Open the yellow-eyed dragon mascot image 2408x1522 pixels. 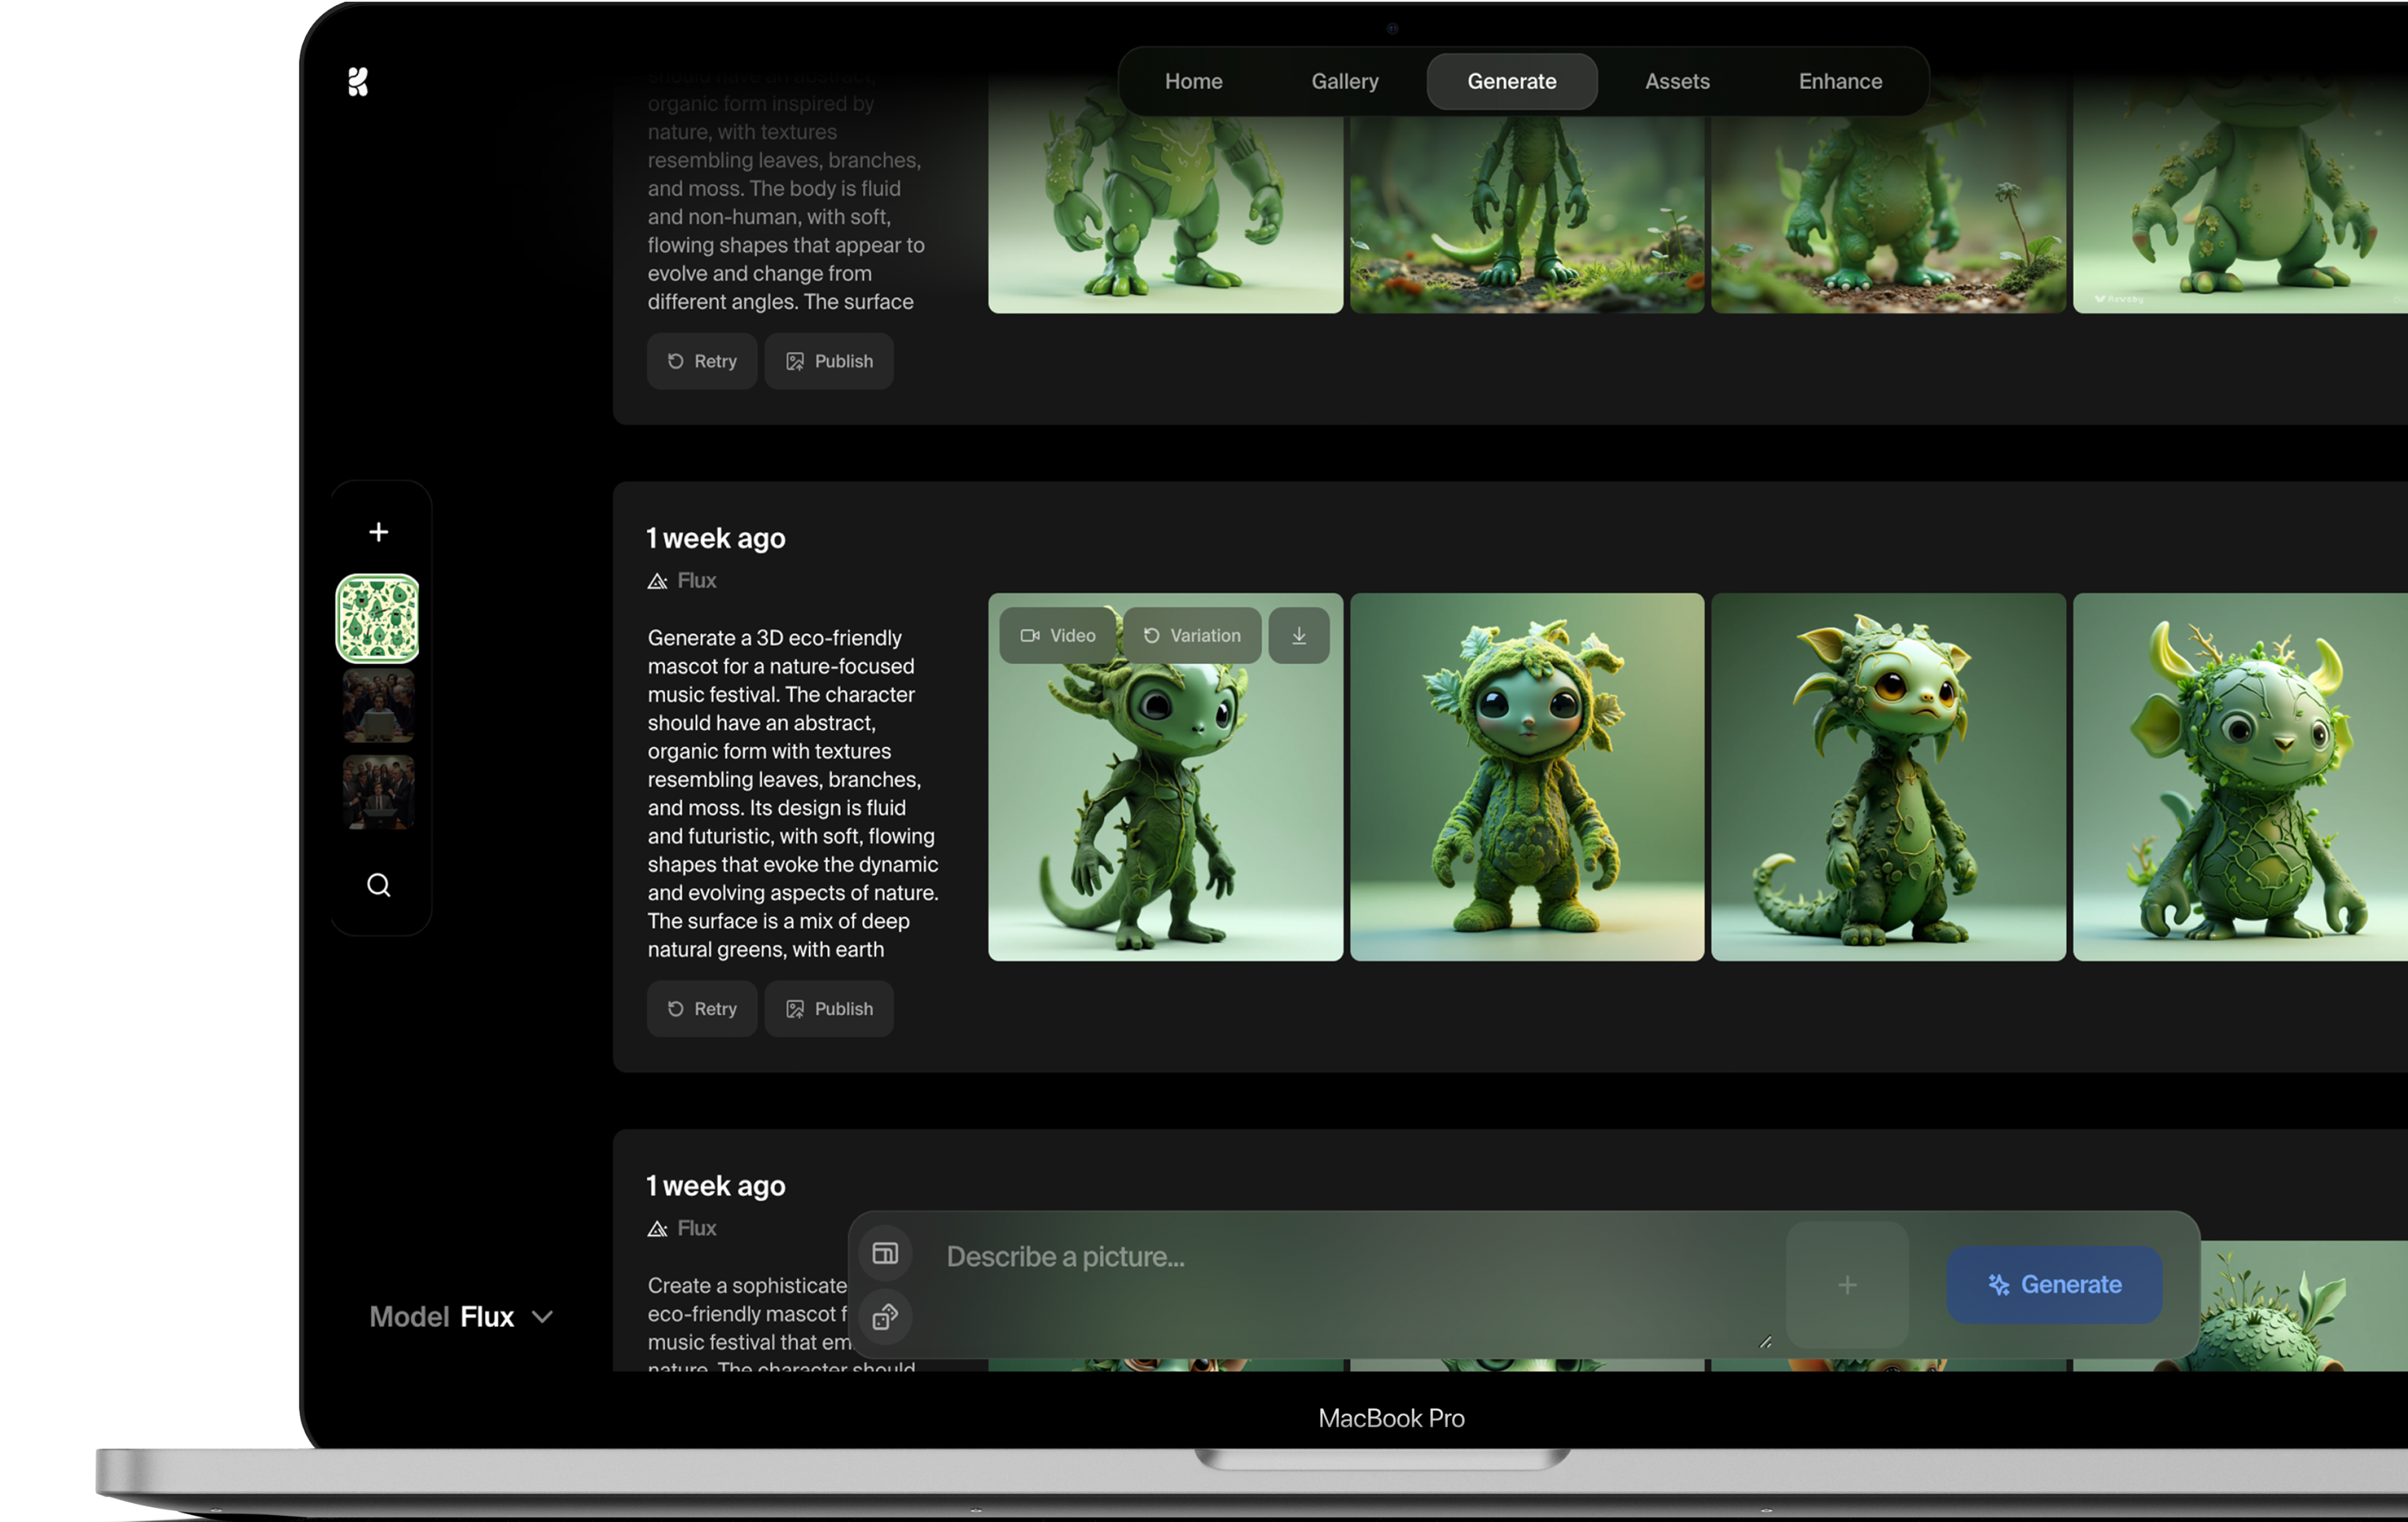pyautogui.click(x=1888, y=777)
